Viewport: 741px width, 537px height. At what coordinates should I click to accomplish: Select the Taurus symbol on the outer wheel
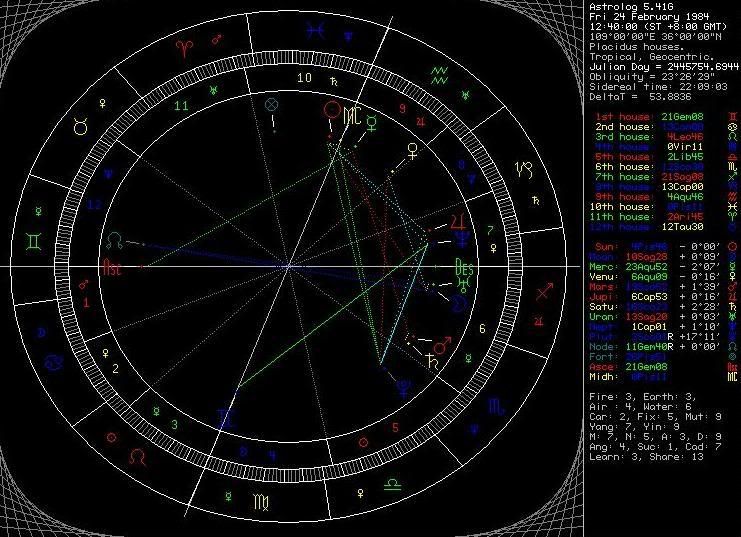pos(80,126)
